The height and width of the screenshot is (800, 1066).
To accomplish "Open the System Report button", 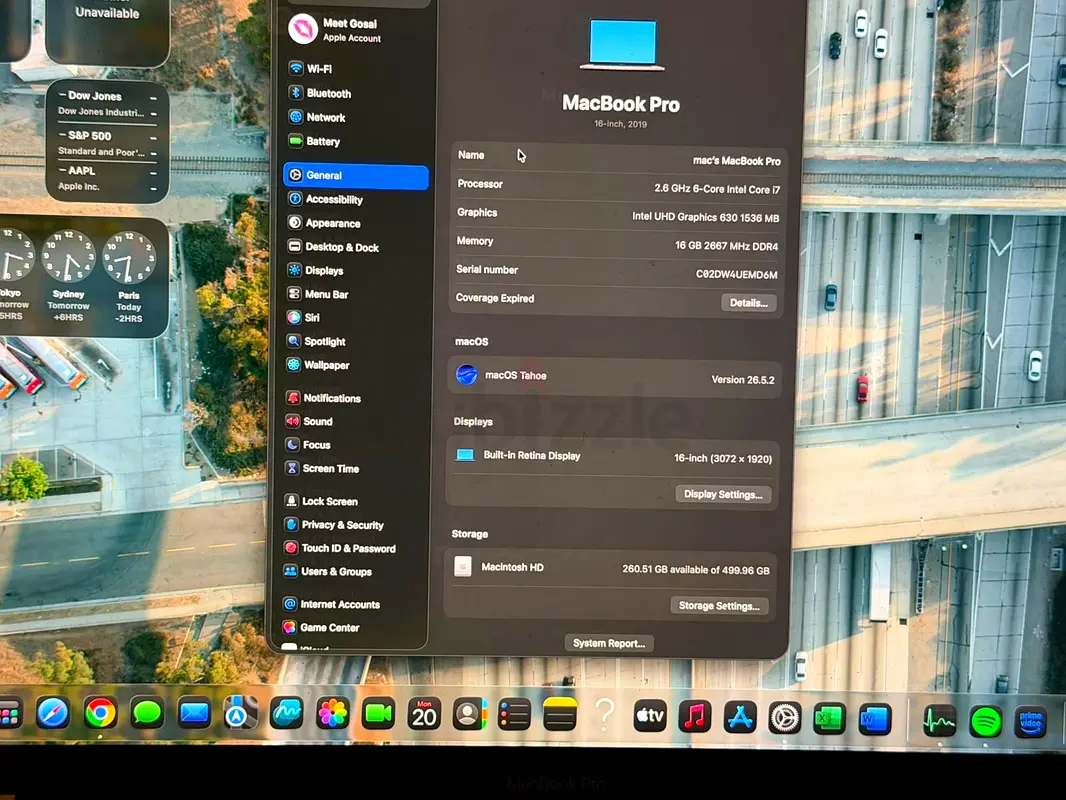I will tap(608, 643).
